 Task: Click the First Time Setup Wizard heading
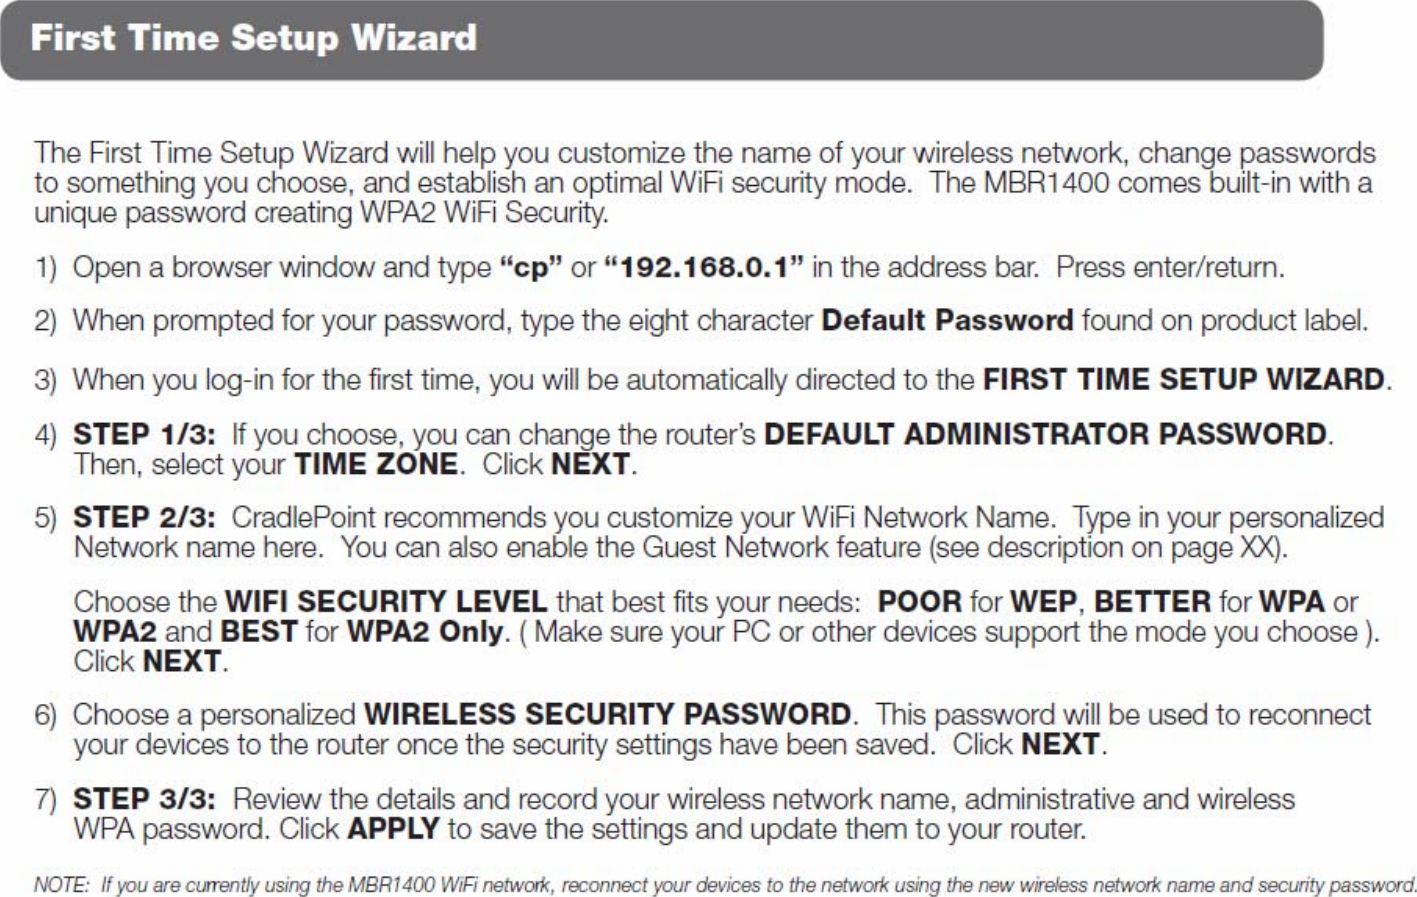click(x=254, y=38)
